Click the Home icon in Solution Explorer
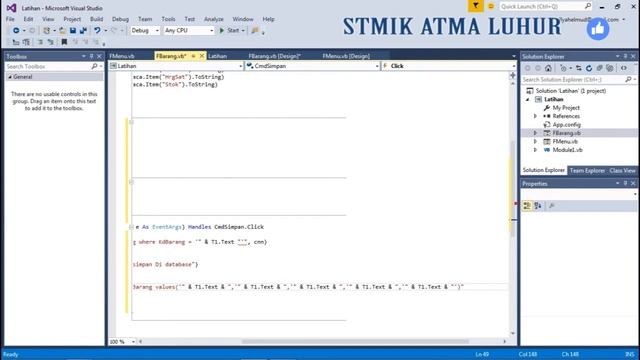The image size is (640, 360). tap(548, 68)
